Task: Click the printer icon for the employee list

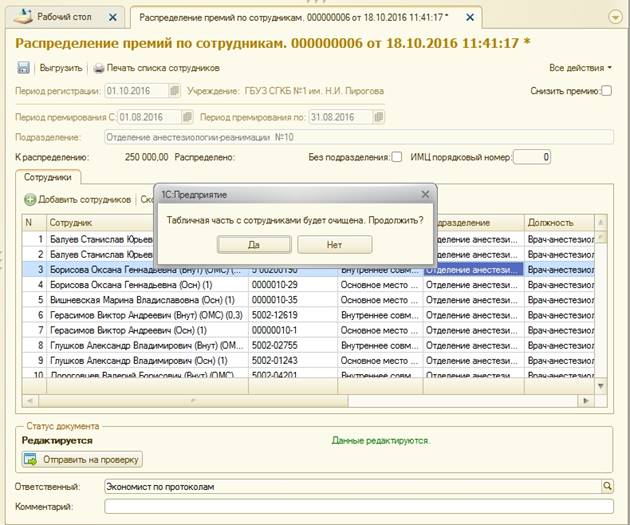Action: click(x=99, y=68)
